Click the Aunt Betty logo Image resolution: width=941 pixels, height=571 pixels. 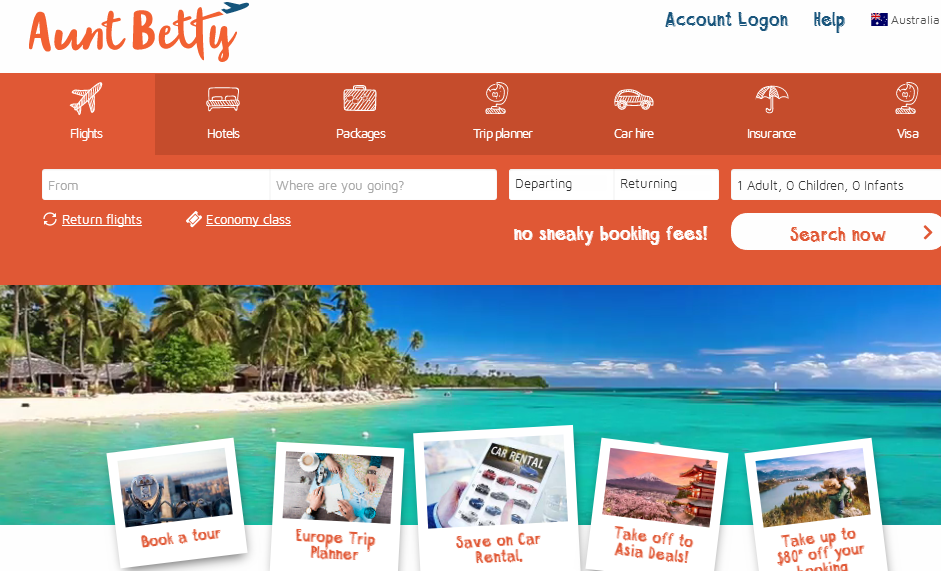coord(137,32)
